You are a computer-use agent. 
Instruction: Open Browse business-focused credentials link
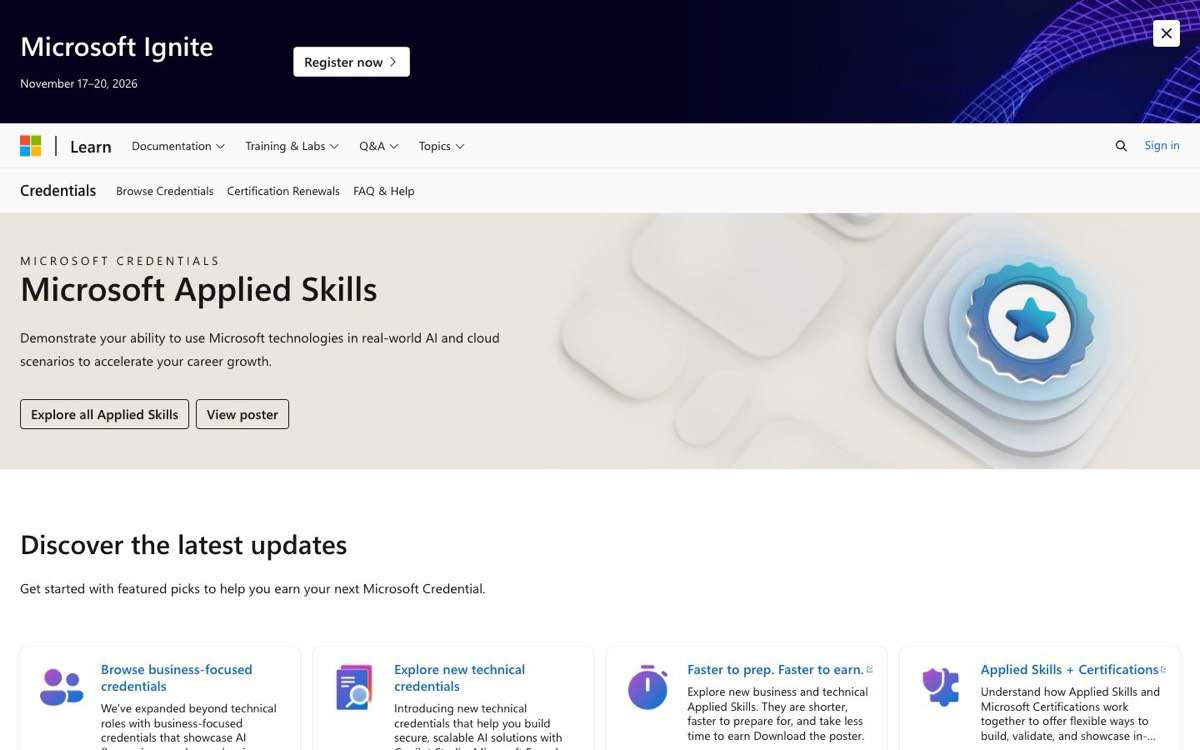[177, 678]
